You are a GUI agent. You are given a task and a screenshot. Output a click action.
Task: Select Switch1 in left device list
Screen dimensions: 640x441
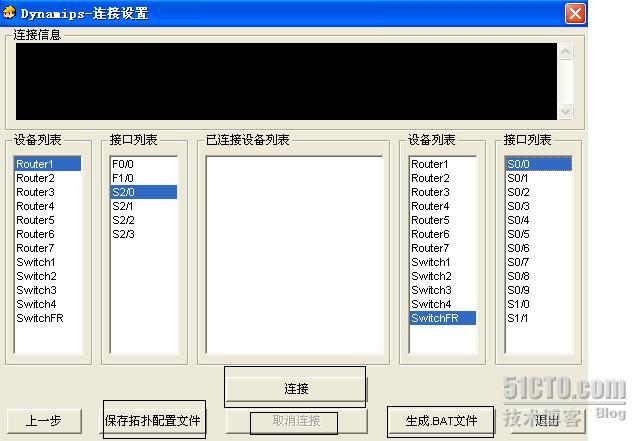pyautogui.click(x=47, y=262)
